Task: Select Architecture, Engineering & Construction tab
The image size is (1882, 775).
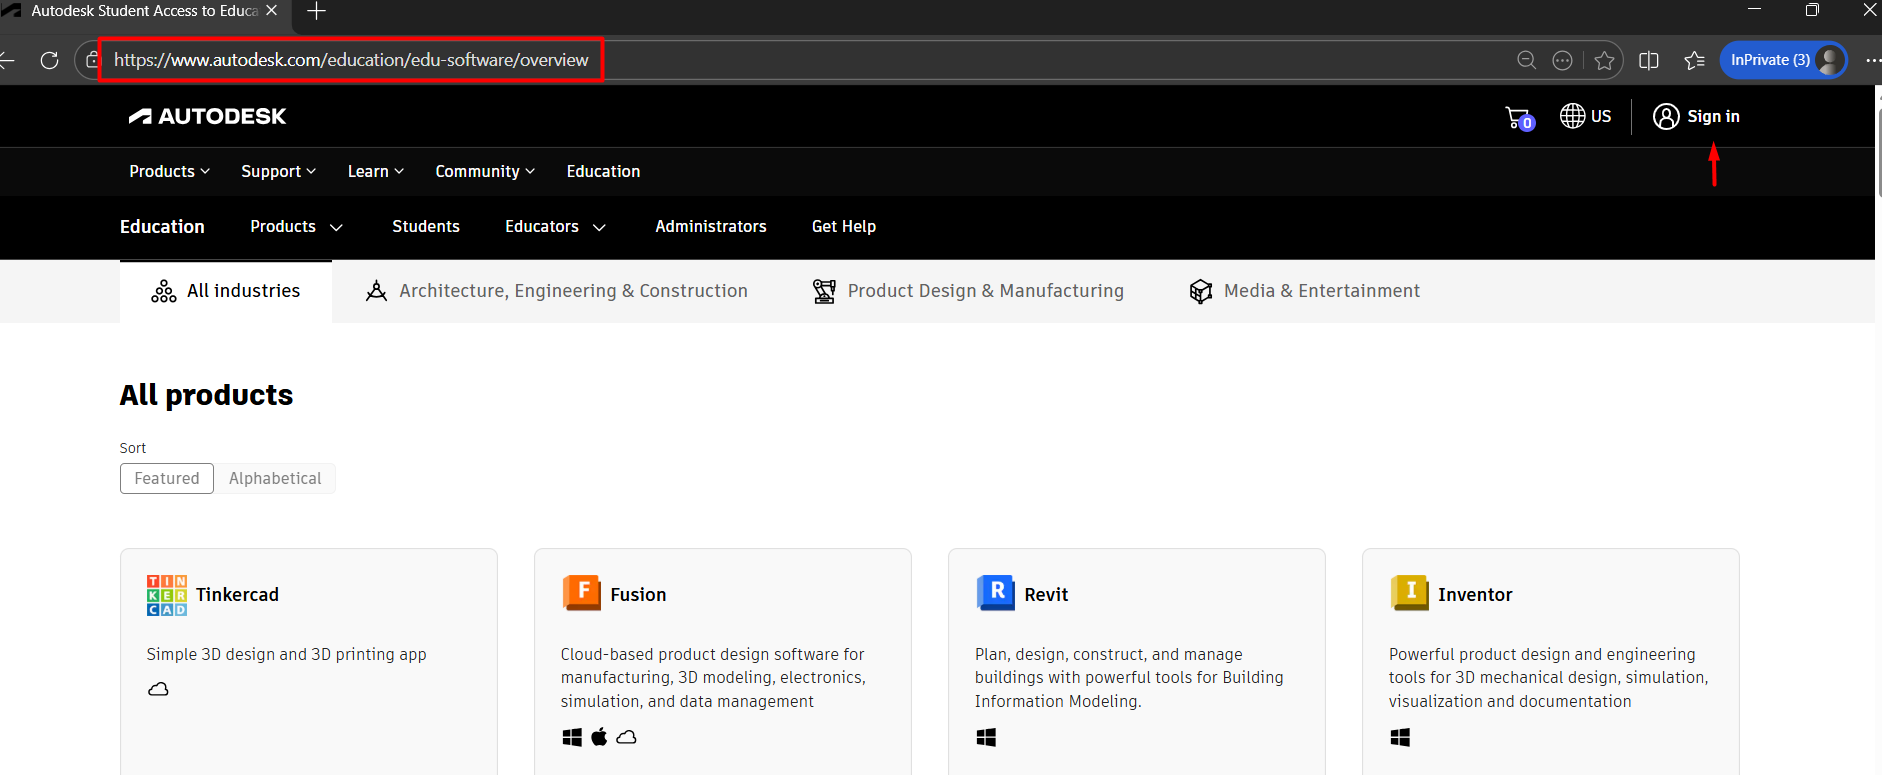Action: (557, 291)
